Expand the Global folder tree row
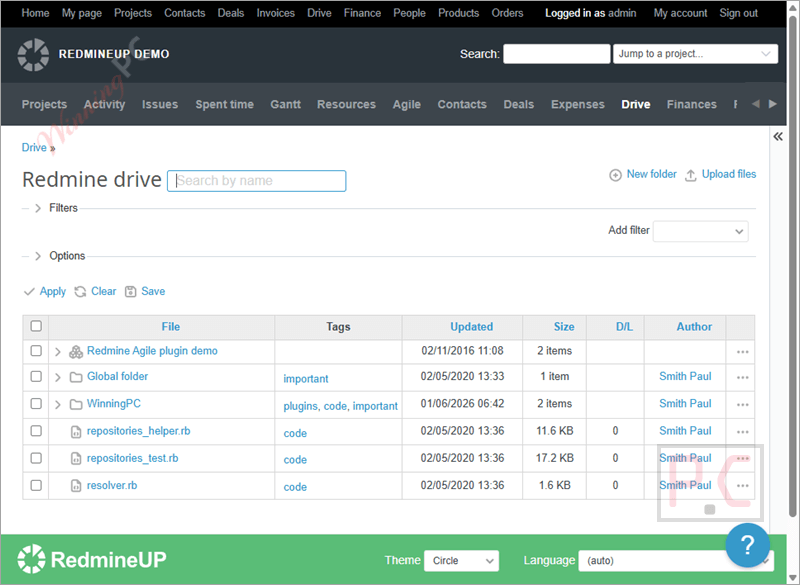 pyautogui.click(x=58, y=377)
